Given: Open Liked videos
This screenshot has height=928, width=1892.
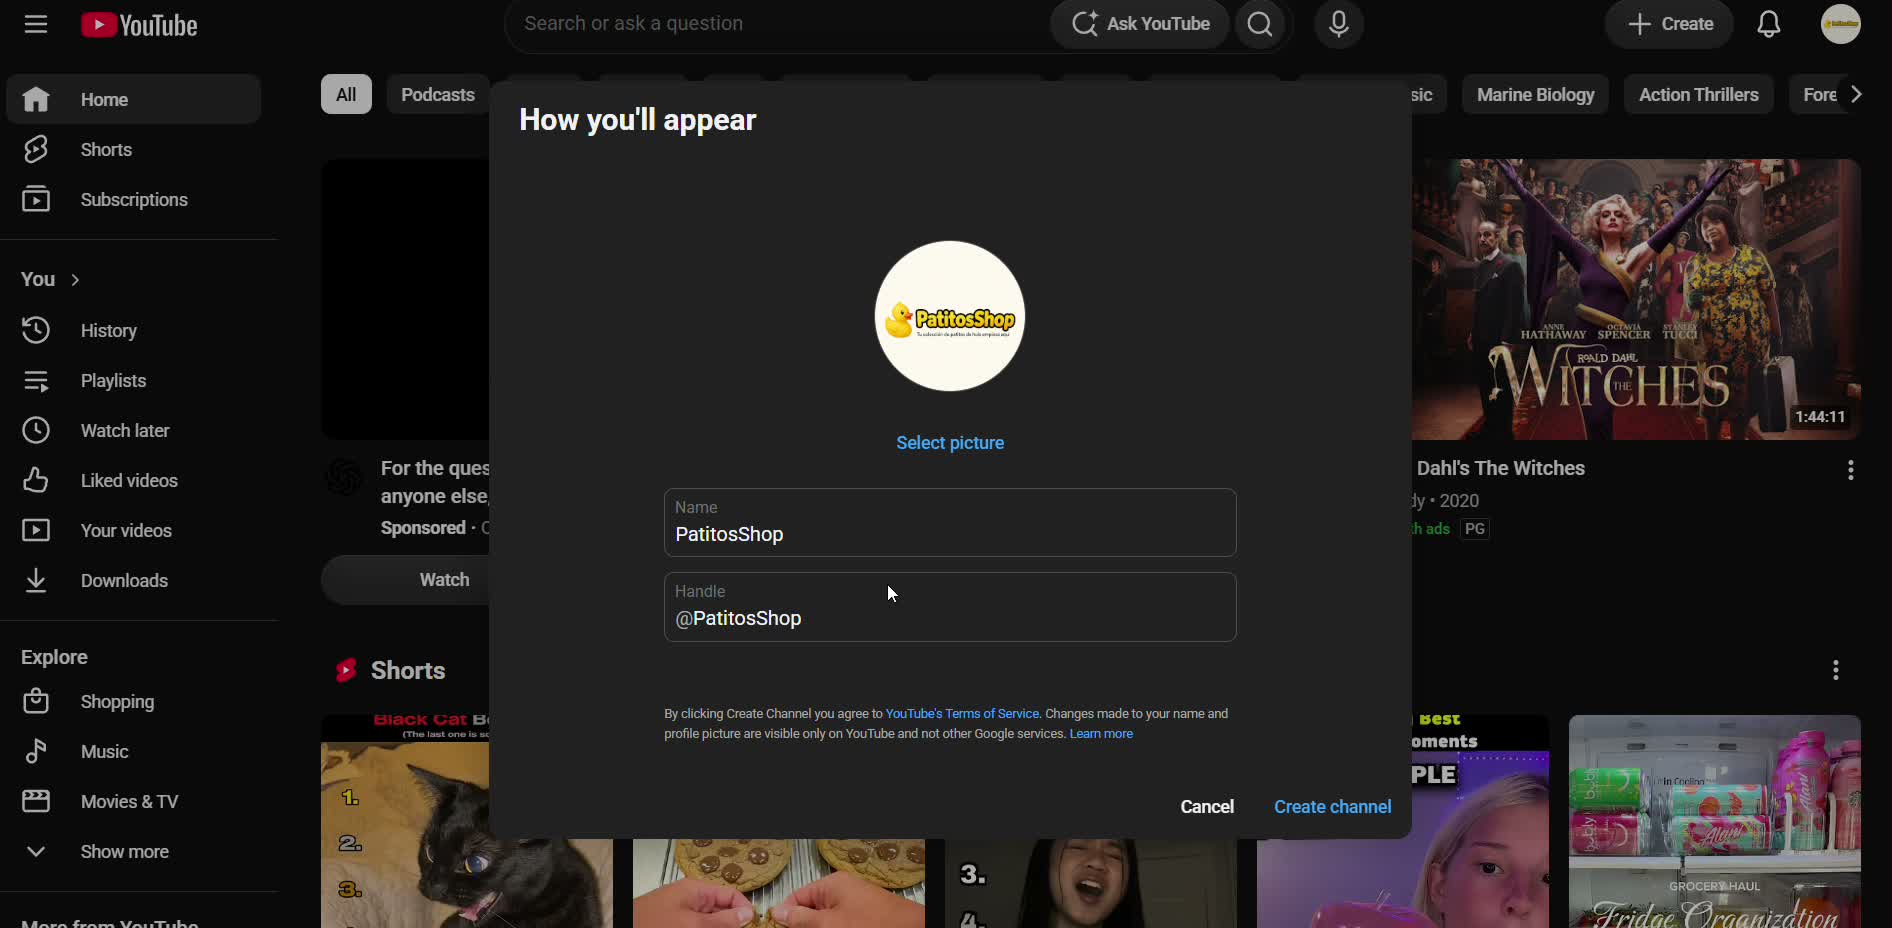Looking at the screenshot, I should 134,480.
